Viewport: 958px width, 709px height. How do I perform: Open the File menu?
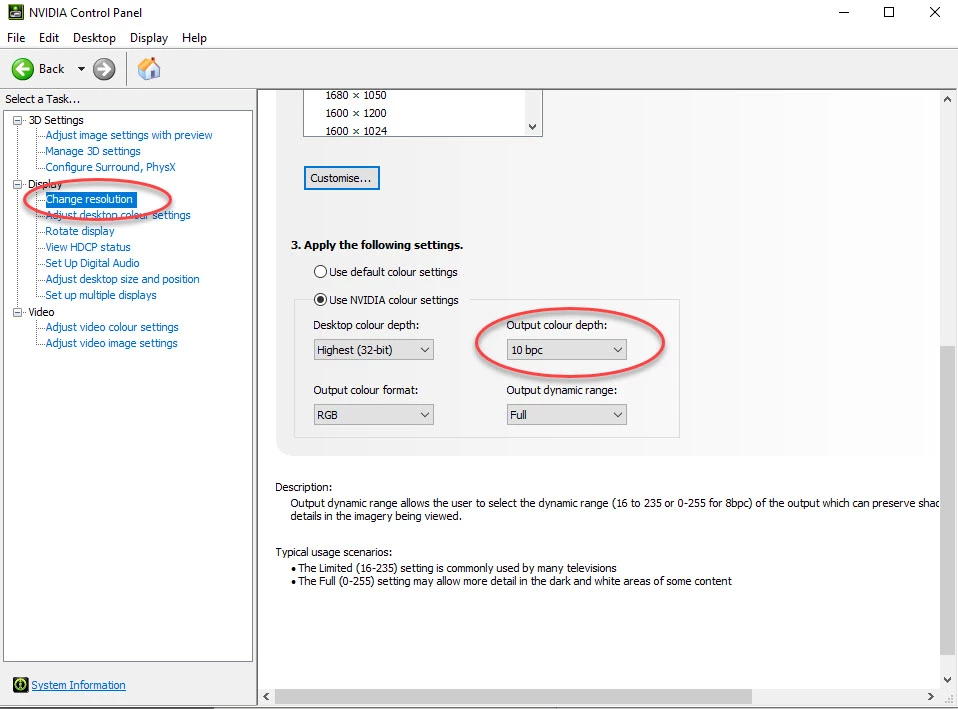tap(16, 38)
